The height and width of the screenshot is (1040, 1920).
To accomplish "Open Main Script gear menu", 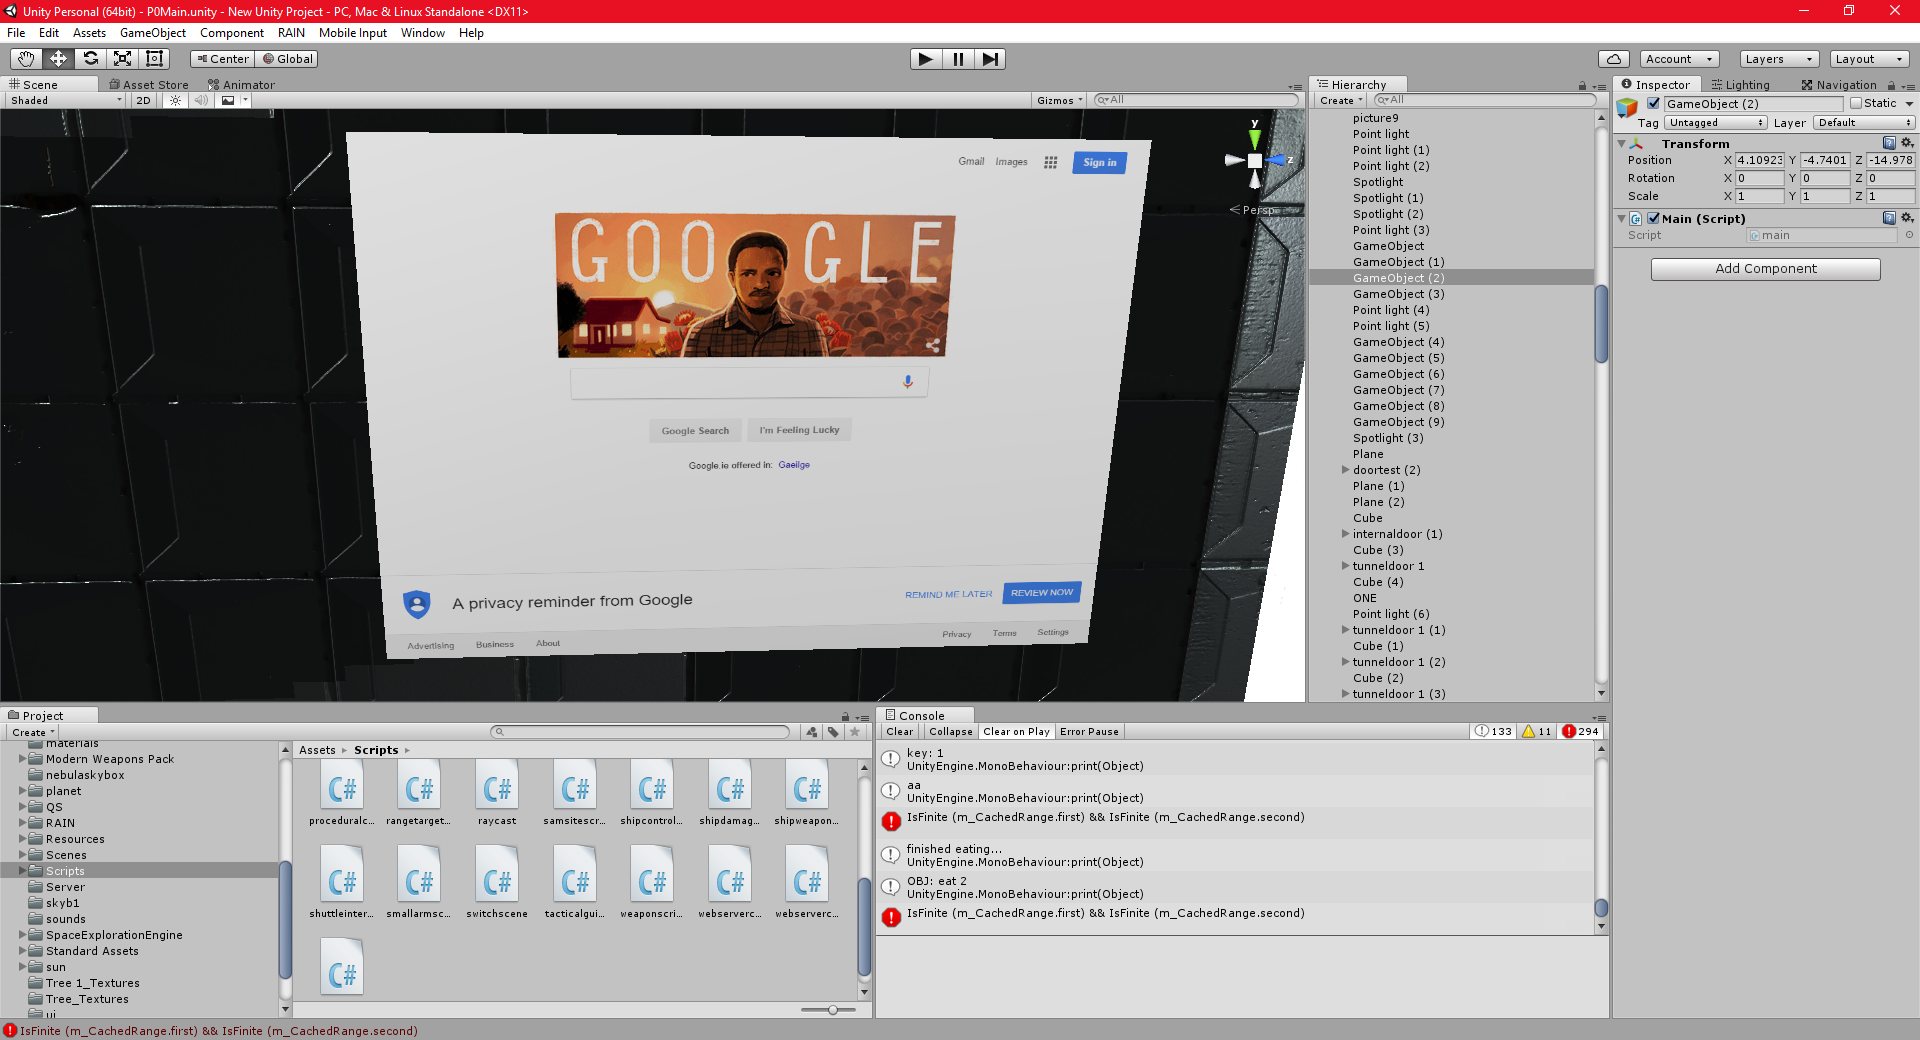I will pyautogui.click(x=1907, y=218).
